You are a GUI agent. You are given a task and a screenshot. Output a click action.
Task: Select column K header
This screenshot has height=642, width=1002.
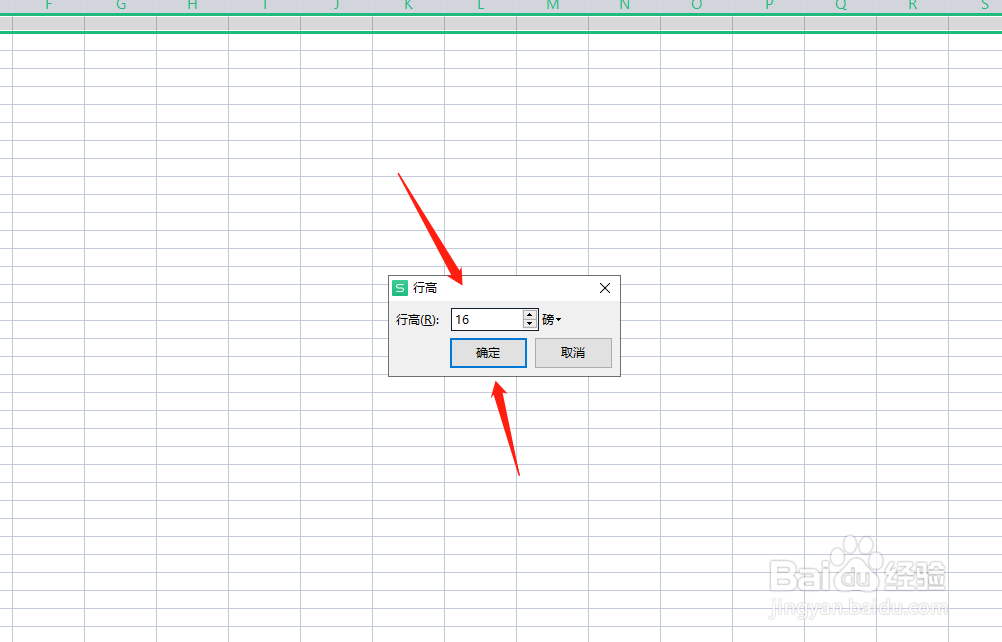[408, 6]
